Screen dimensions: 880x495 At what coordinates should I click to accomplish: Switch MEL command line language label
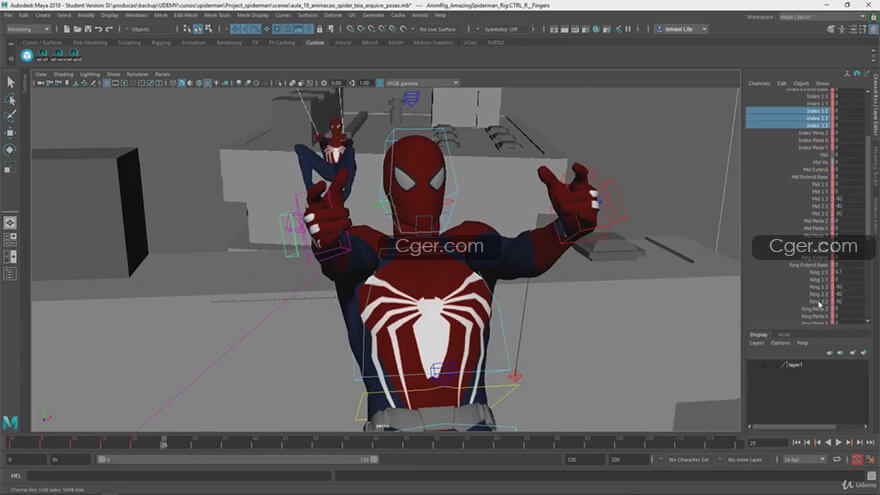point(15,476)
